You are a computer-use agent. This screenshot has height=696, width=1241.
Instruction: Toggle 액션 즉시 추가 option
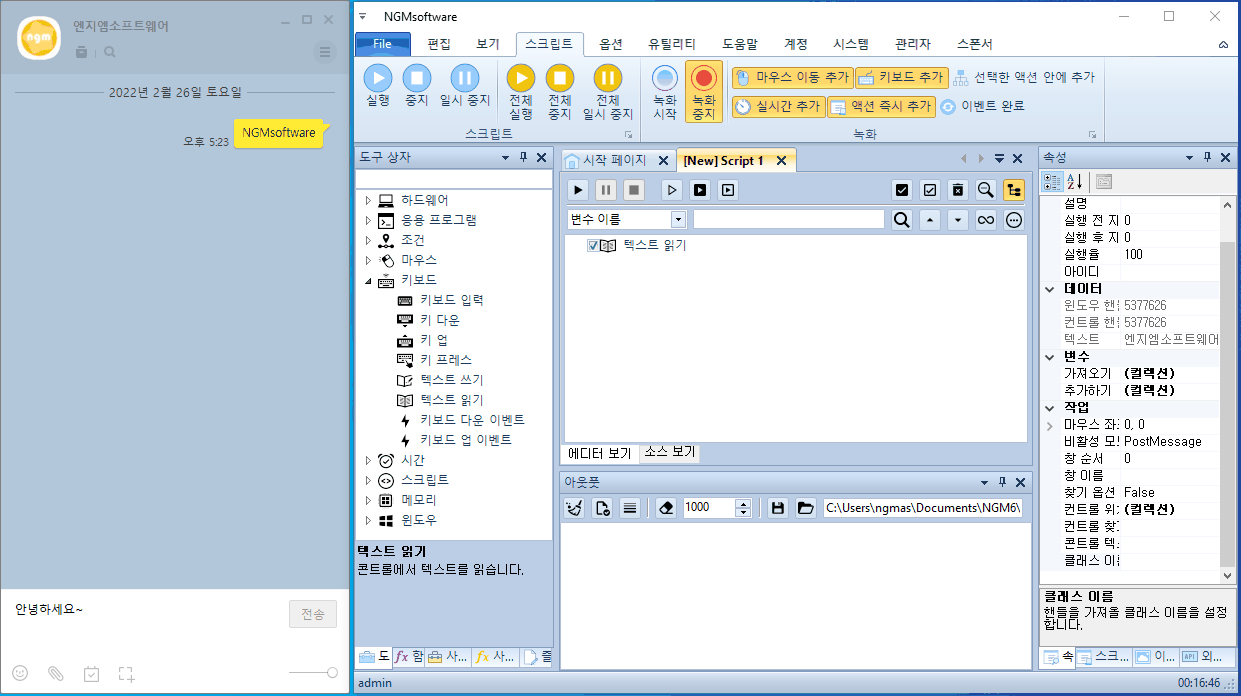(881, 106)
